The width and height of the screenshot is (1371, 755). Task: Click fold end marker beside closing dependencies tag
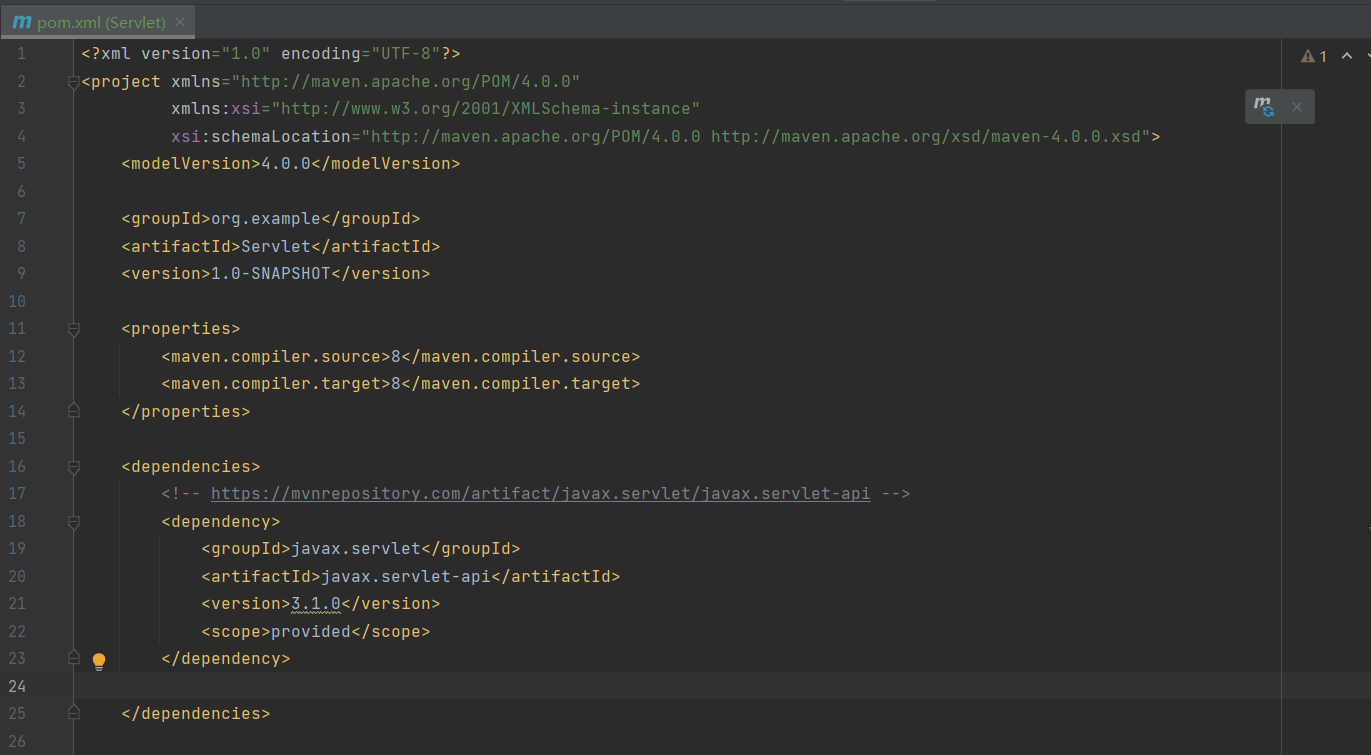click(x=73, y=714)
